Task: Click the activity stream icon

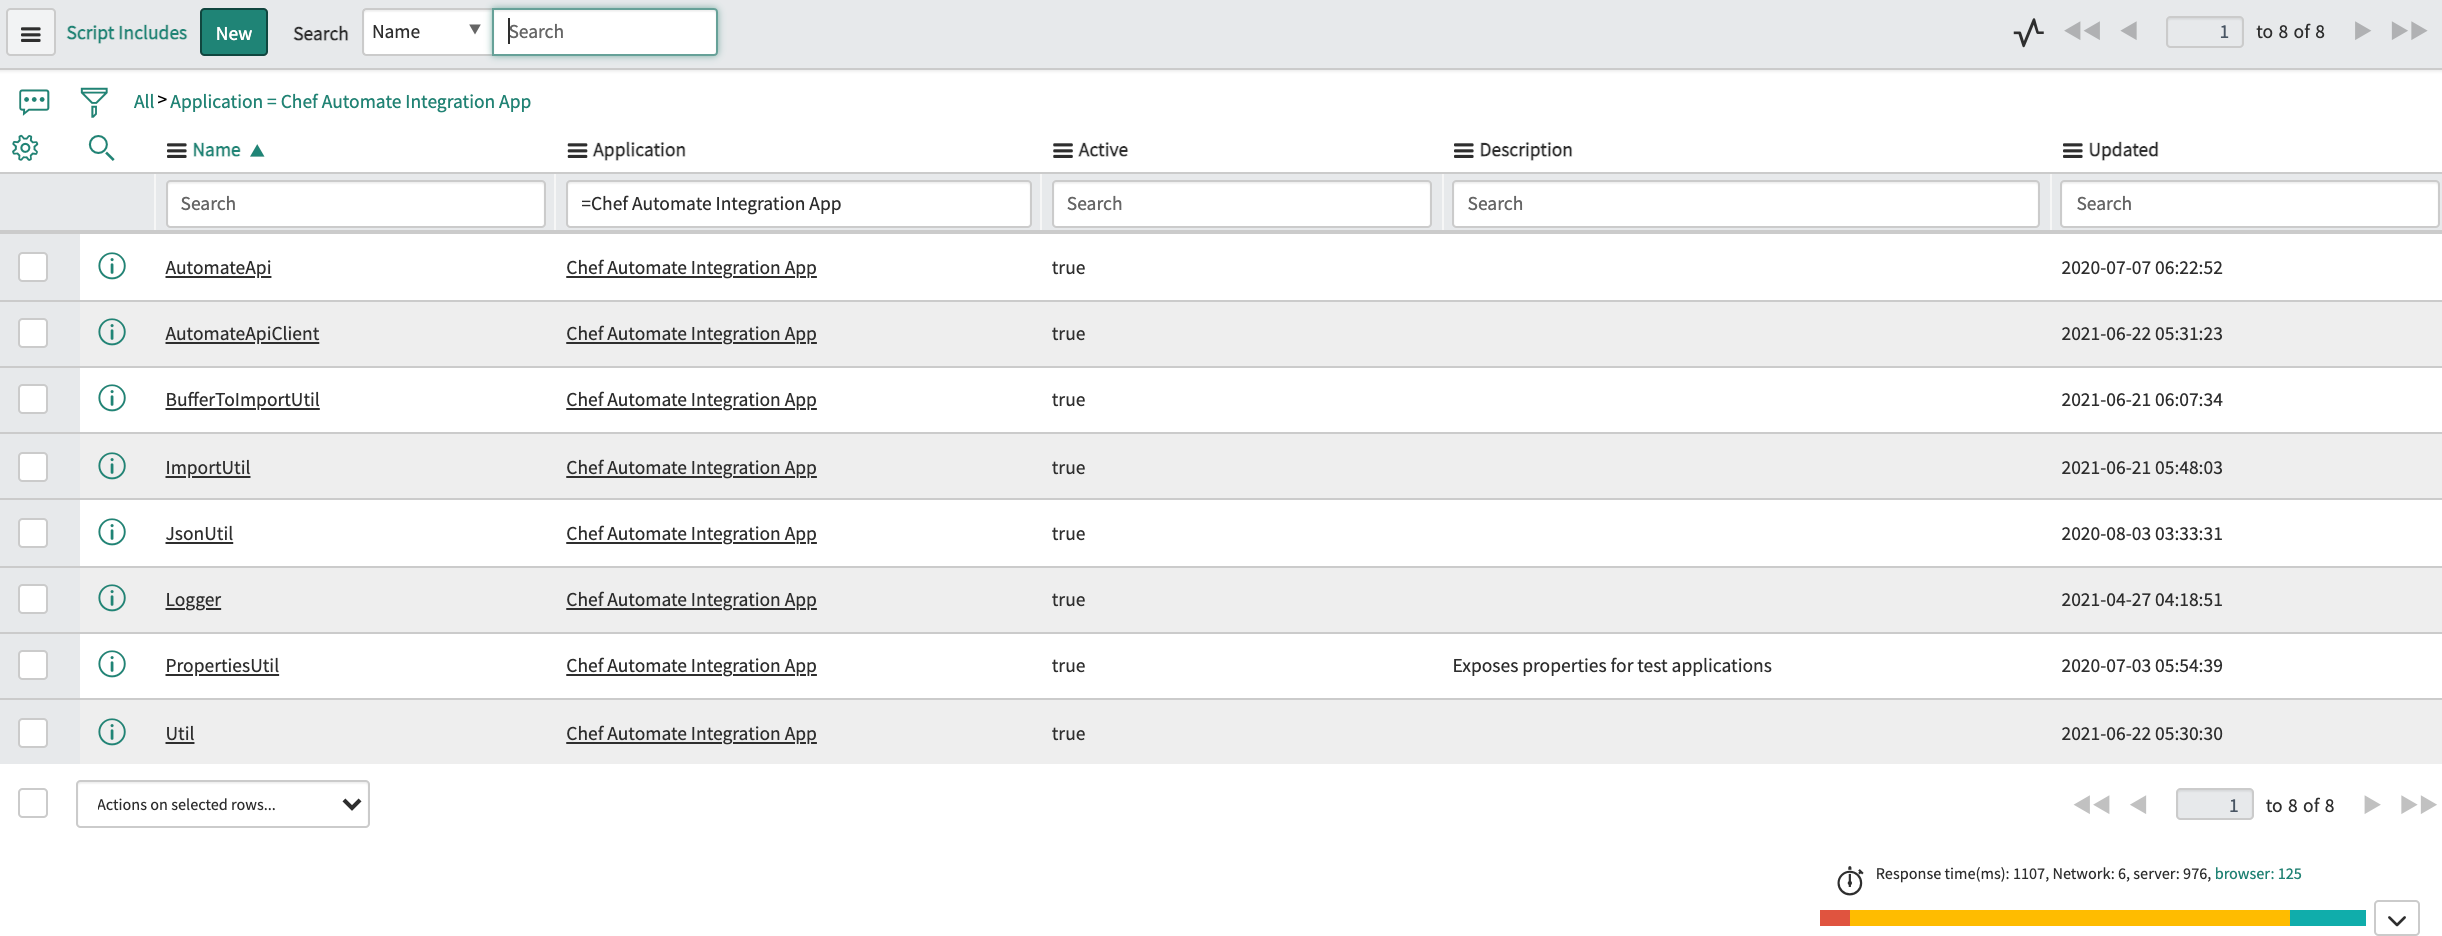Action: pos(34,101)
